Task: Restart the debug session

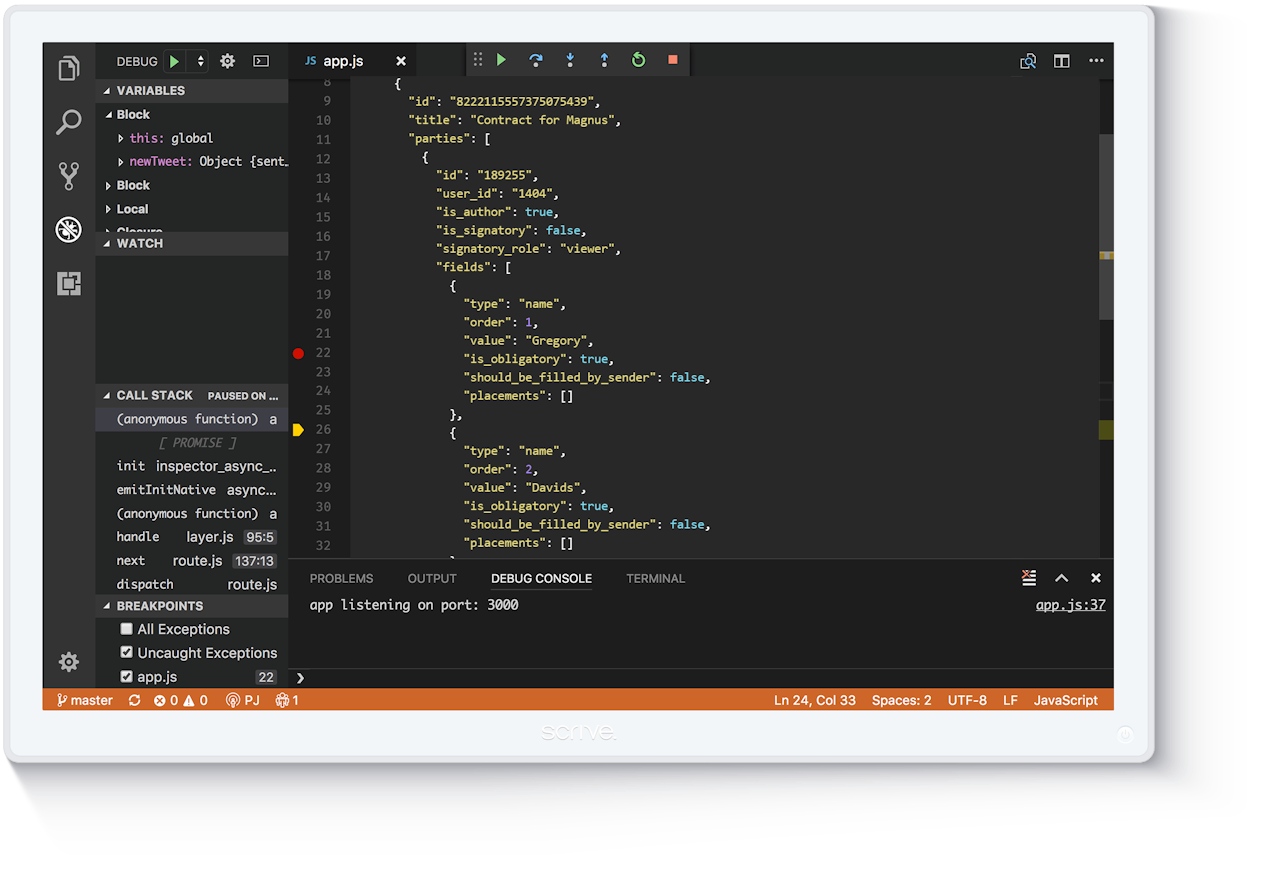Action: pyautogui.click(x=638, y=60)
